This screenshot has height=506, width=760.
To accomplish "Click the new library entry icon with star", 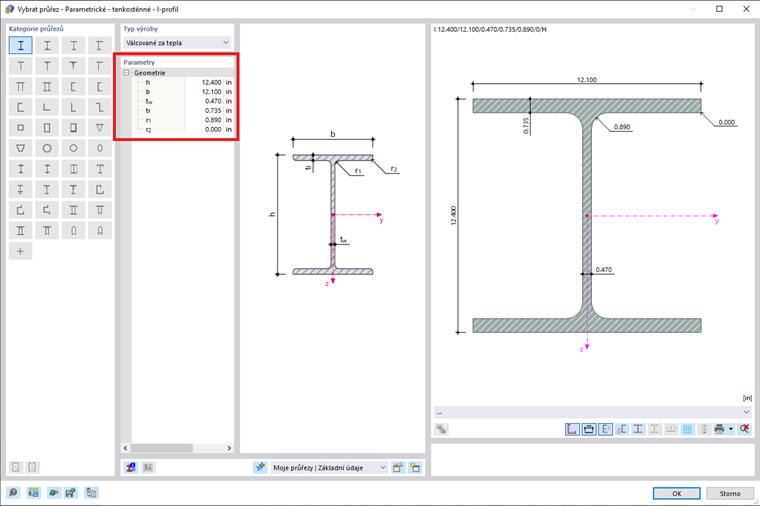I will point(415,467).
